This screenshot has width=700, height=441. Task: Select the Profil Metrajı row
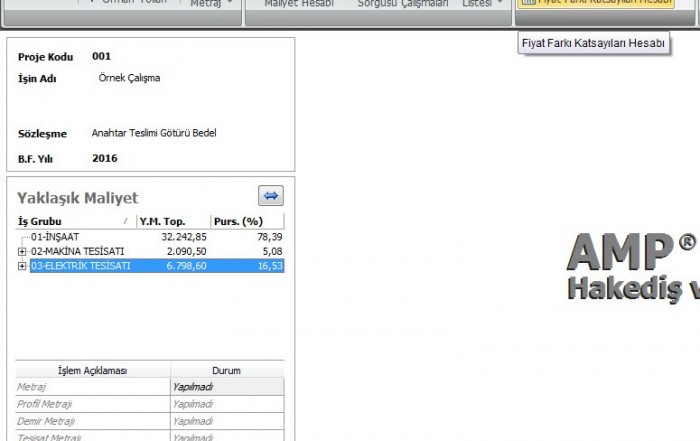[92, 404]
